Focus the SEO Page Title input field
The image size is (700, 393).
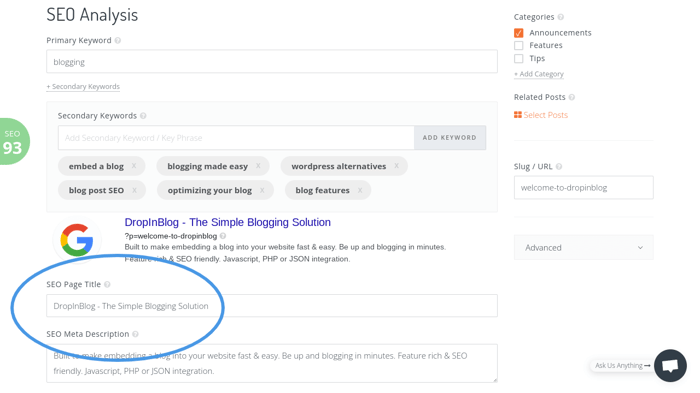272,306
